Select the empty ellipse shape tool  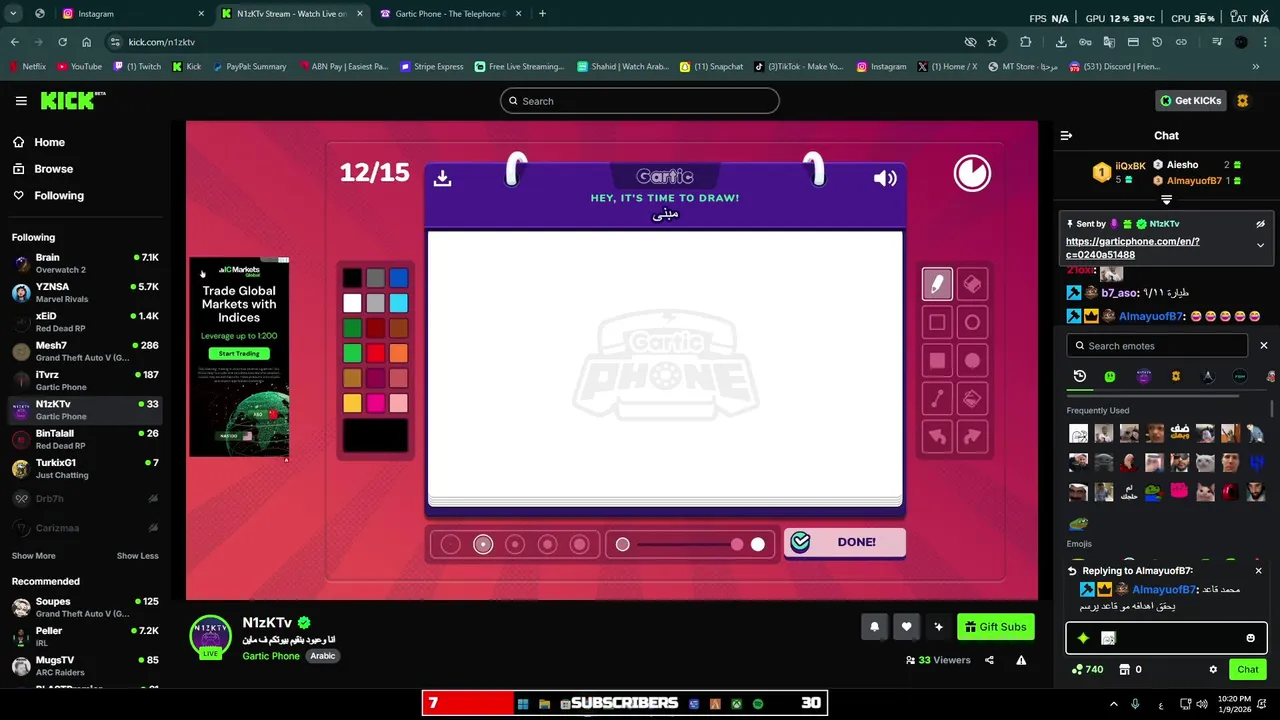pos(972,322)
